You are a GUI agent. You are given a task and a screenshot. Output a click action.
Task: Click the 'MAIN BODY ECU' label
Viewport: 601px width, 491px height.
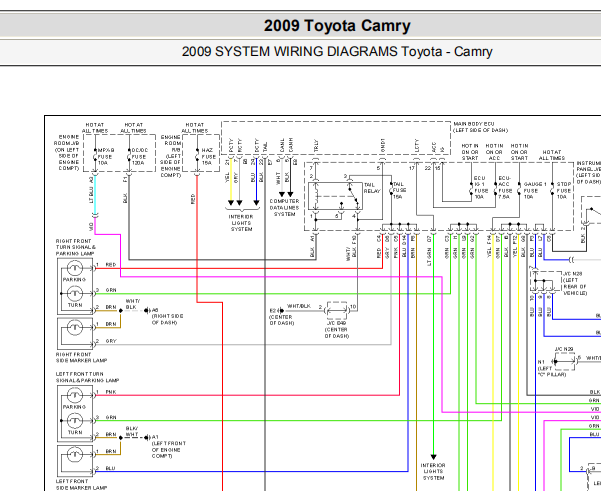tap(474, 124)
